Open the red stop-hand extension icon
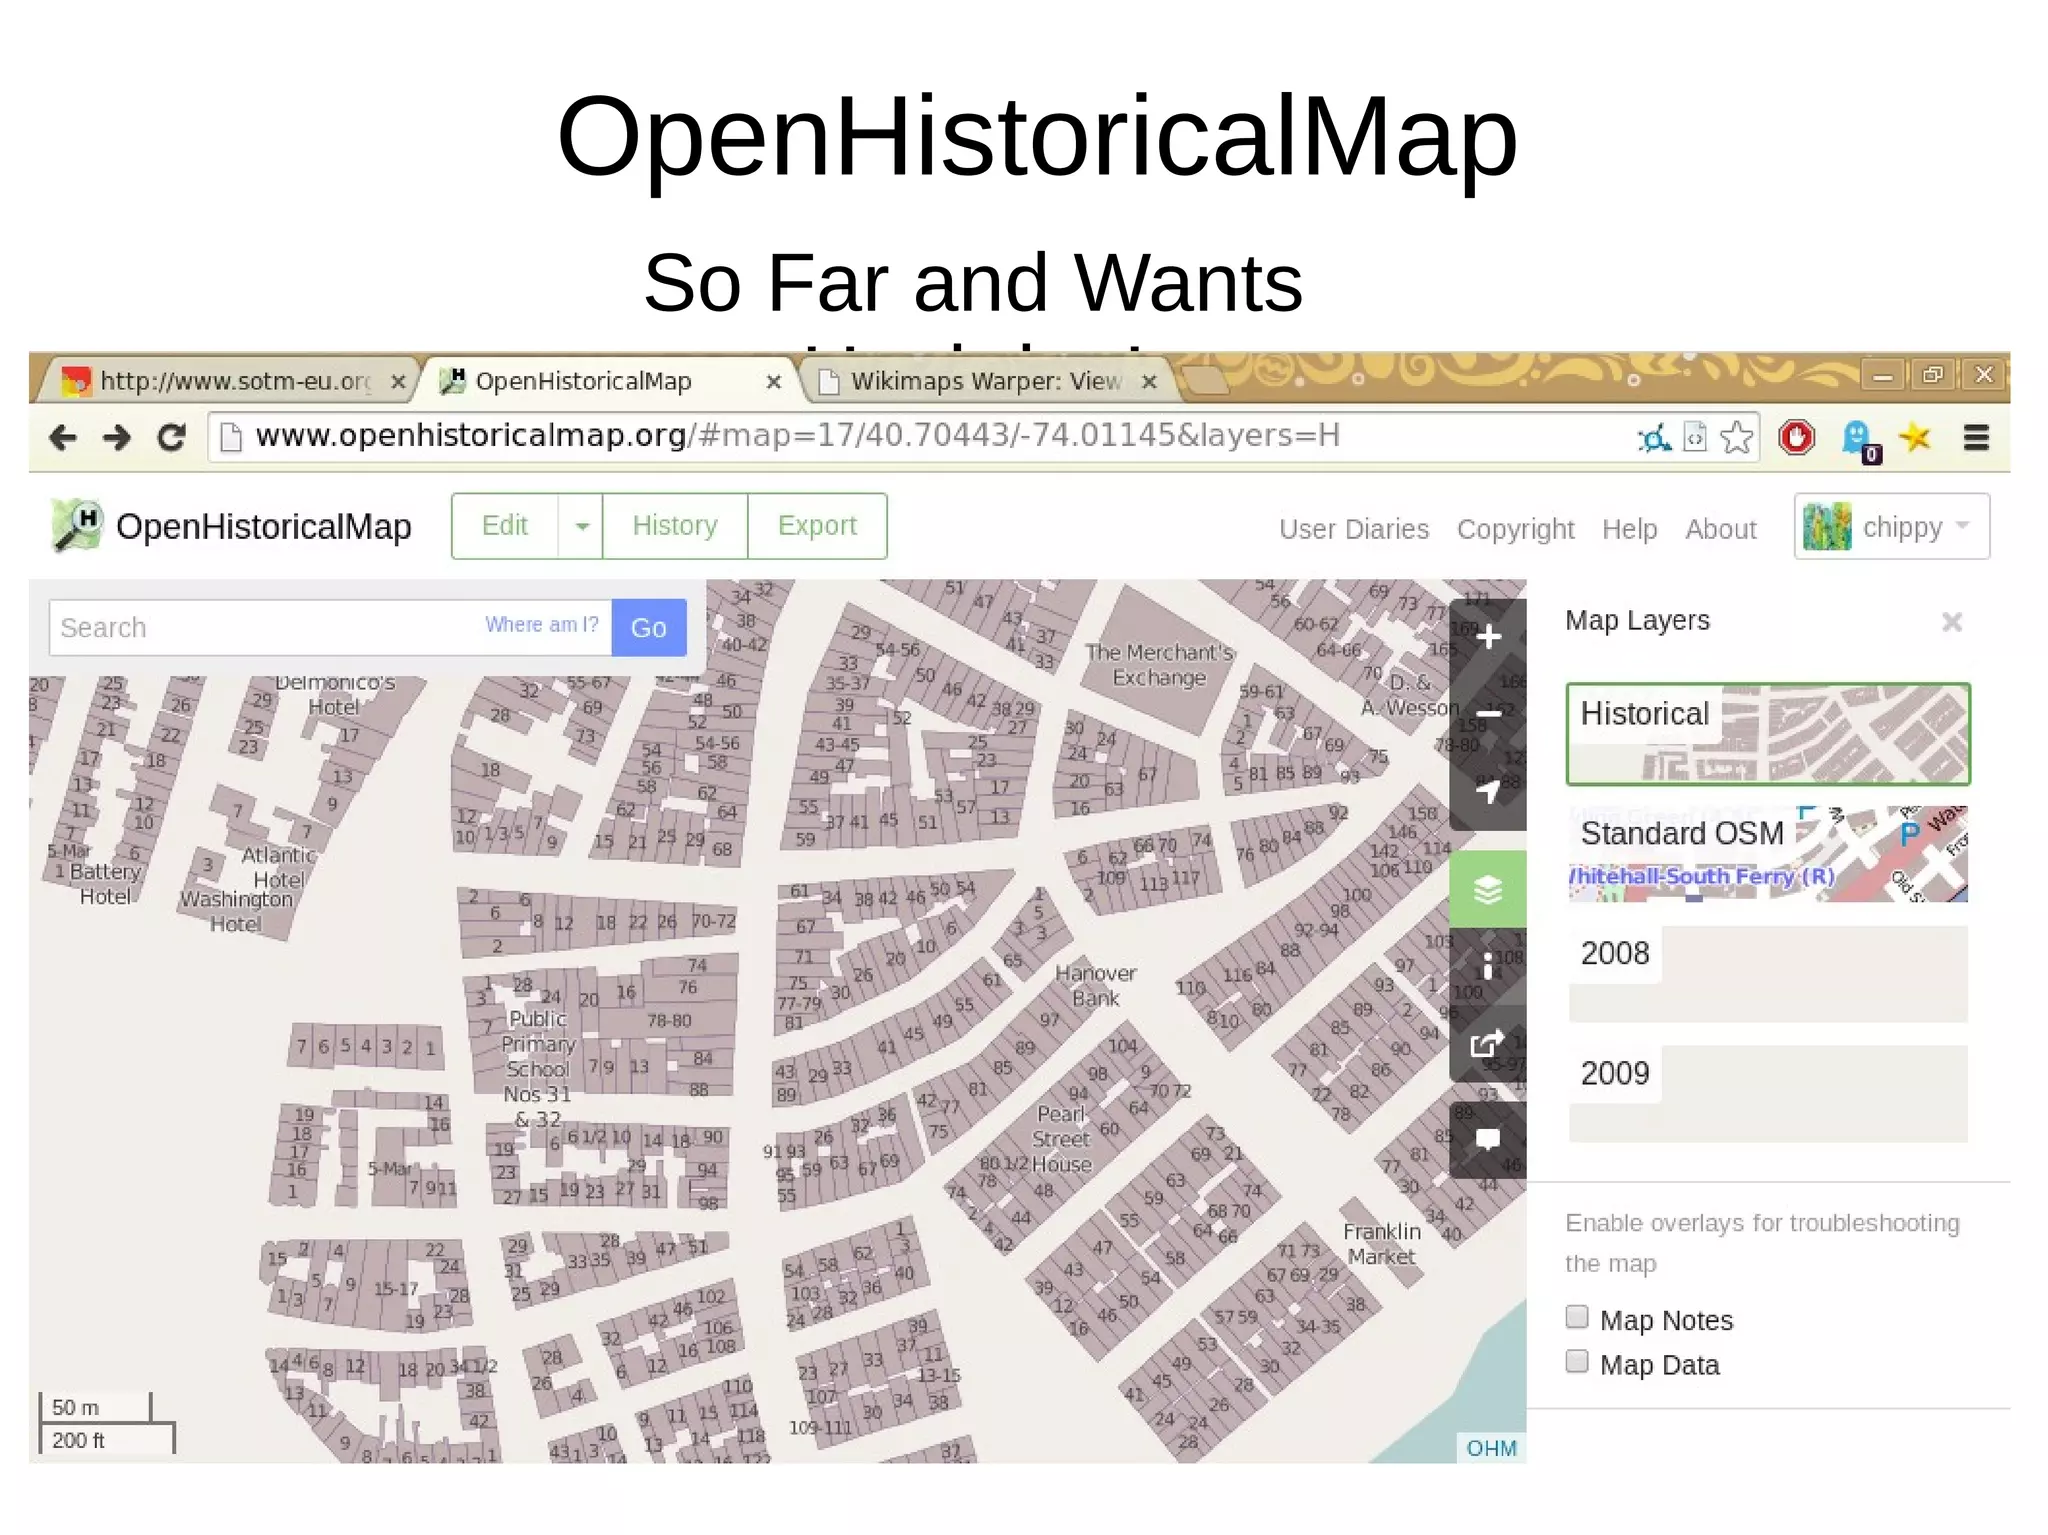 click(x=1796, y=437)
